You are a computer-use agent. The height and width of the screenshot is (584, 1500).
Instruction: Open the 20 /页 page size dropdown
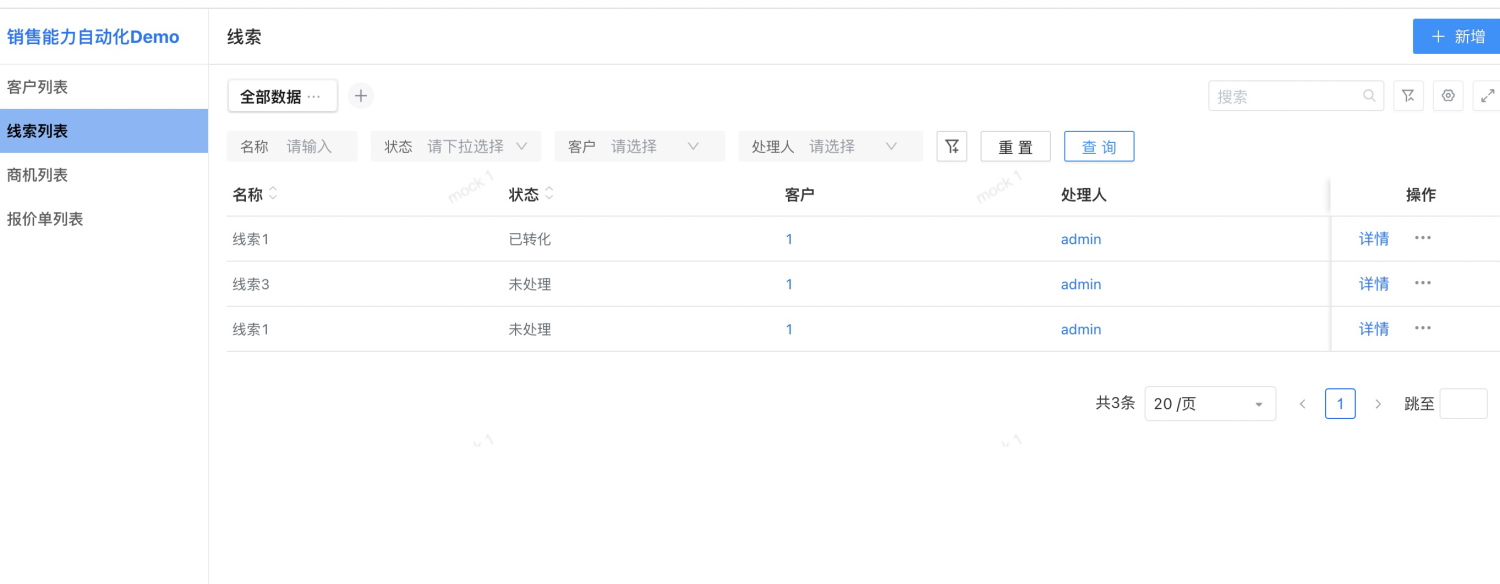click(1210, 404)
